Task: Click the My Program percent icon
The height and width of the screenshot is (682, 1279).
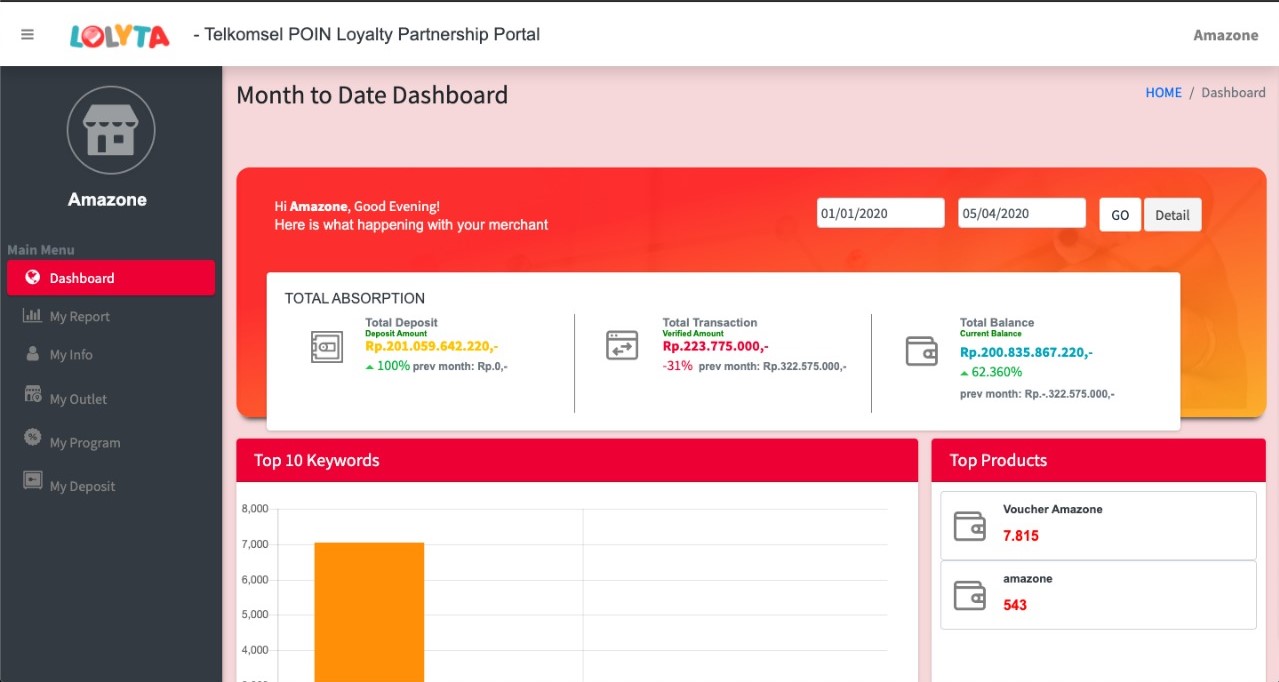Action: coord(32,437)
